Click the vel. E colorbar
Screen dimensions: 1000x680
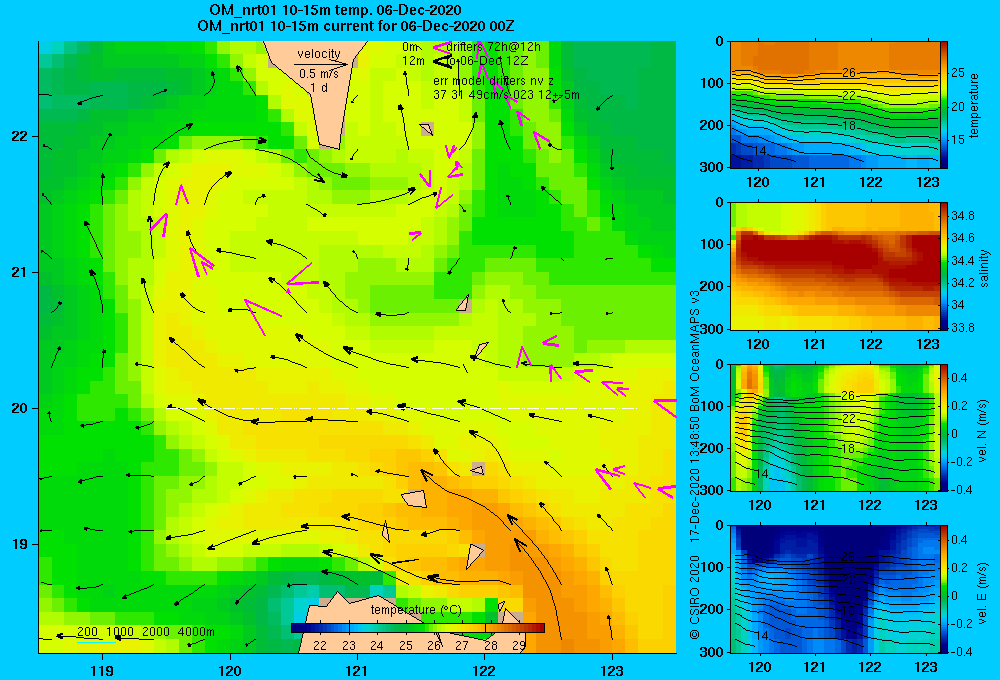[x=944, y=589]
